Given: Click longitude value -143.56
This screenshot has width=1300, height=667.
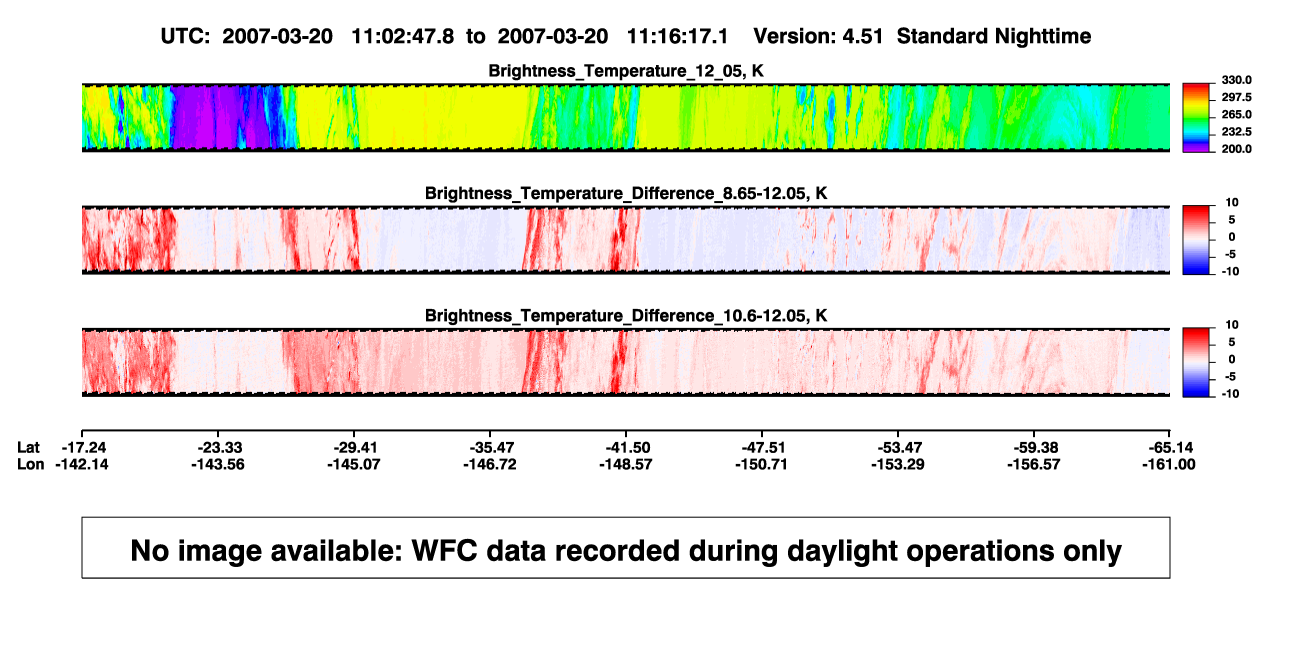Looking at the screenshot, I should pyautogui.click(x=218, y=464).
